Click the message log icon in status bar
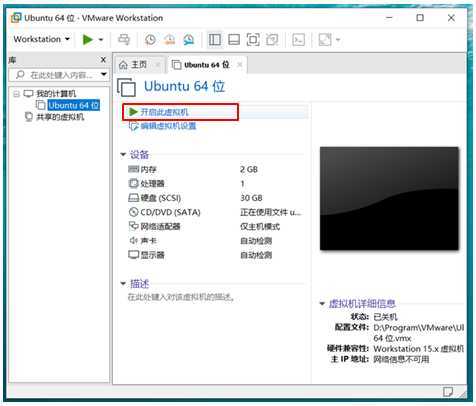This screenshot has width=476, height=406. pos(448,392)
